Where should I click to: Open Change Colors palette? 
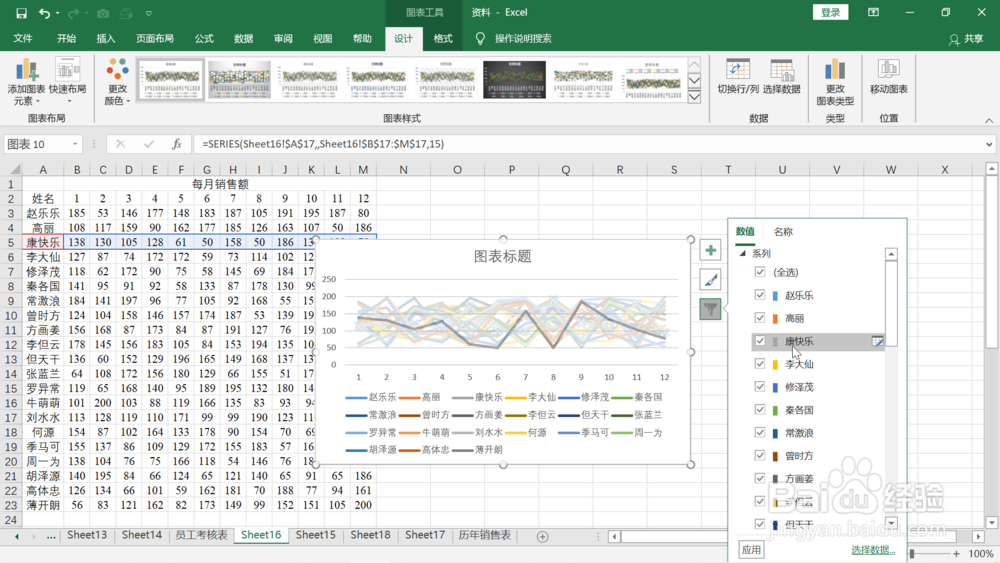[x=117, y=81]
